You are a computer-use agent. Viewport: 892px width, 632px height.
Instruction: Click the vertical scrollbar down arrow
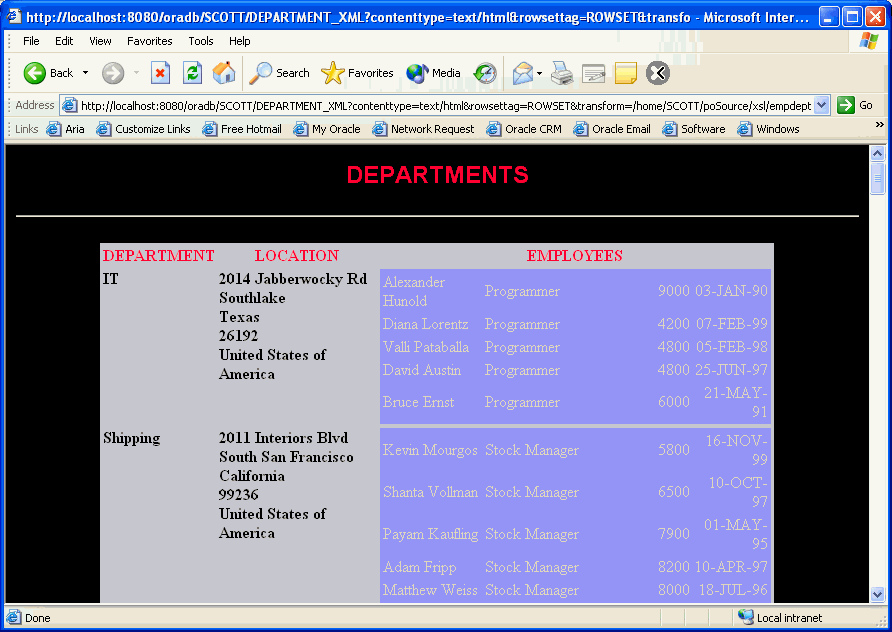click(878, 594)
